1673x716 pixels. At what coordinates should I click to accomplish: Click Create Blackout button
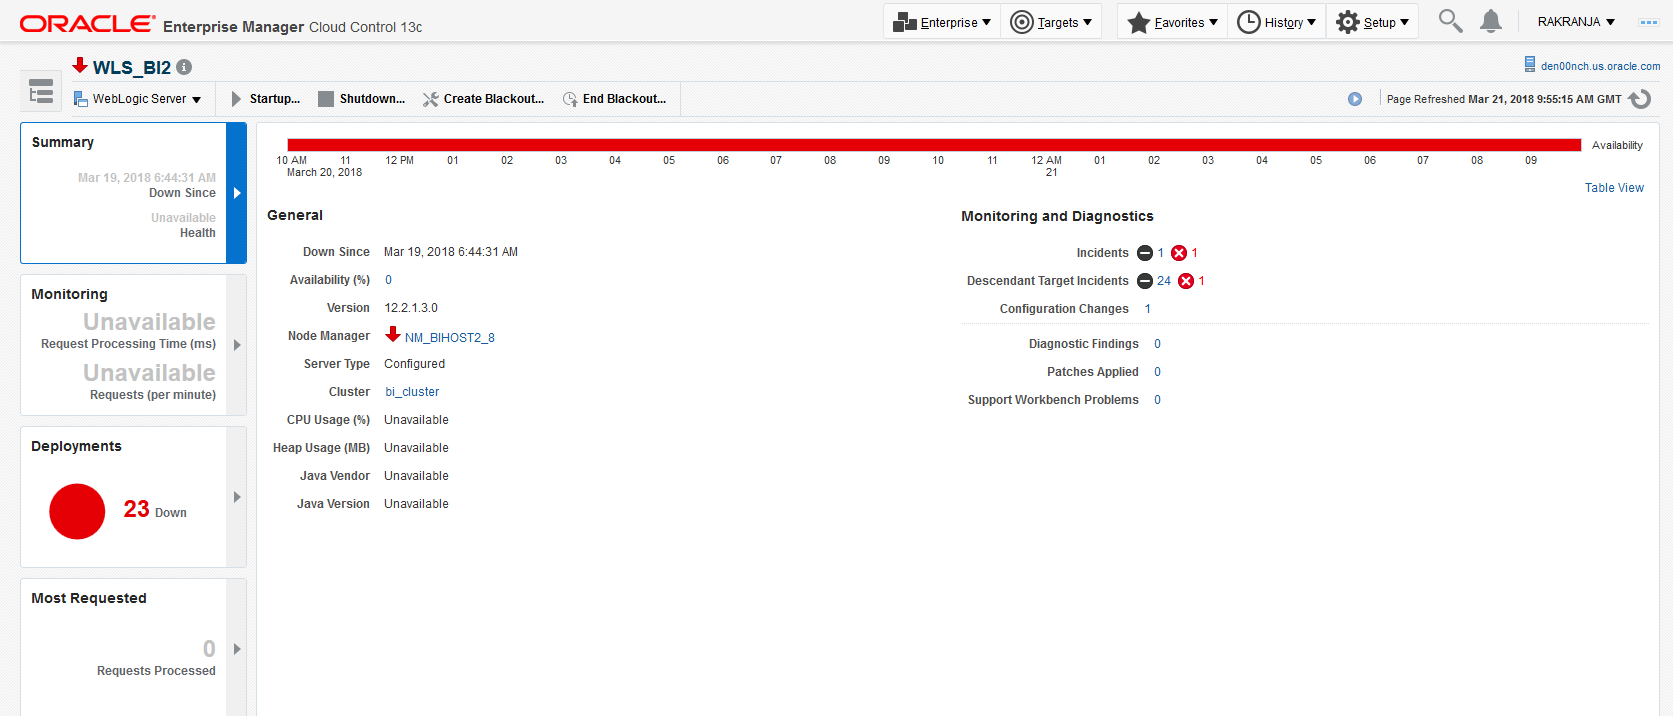tap(483, 99)
